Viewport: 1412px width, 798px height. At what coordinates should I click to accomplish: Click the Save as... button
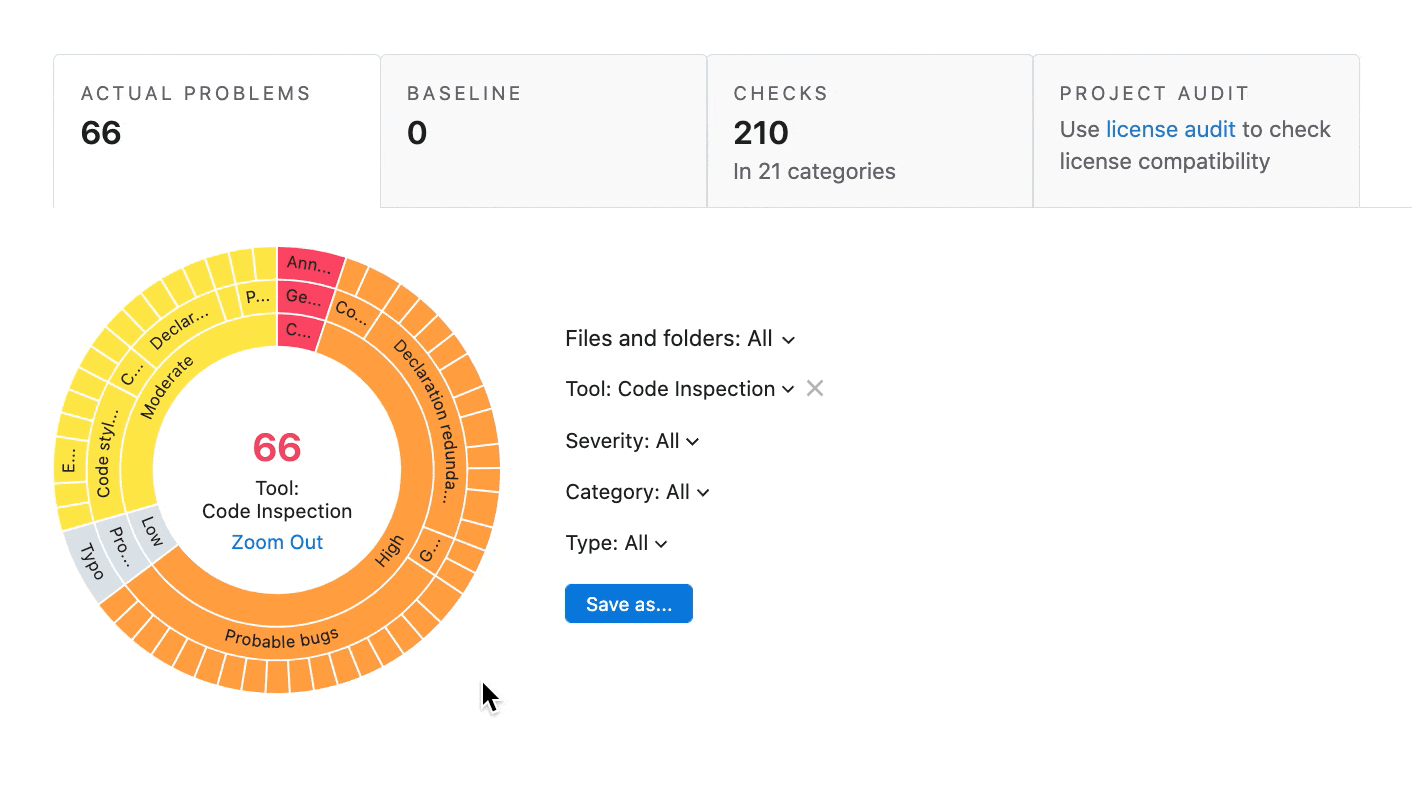[628, 604]
